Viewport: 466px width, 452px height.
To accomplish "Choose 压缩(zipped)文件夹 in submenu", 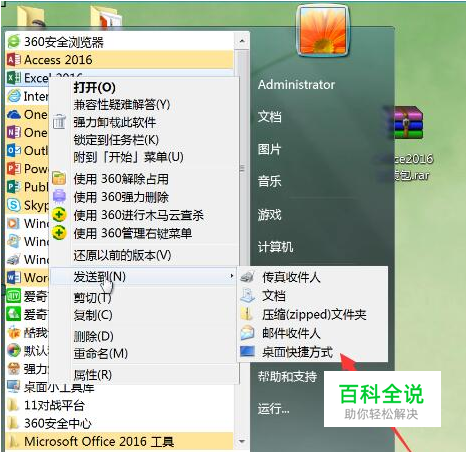I will point(314,314).
